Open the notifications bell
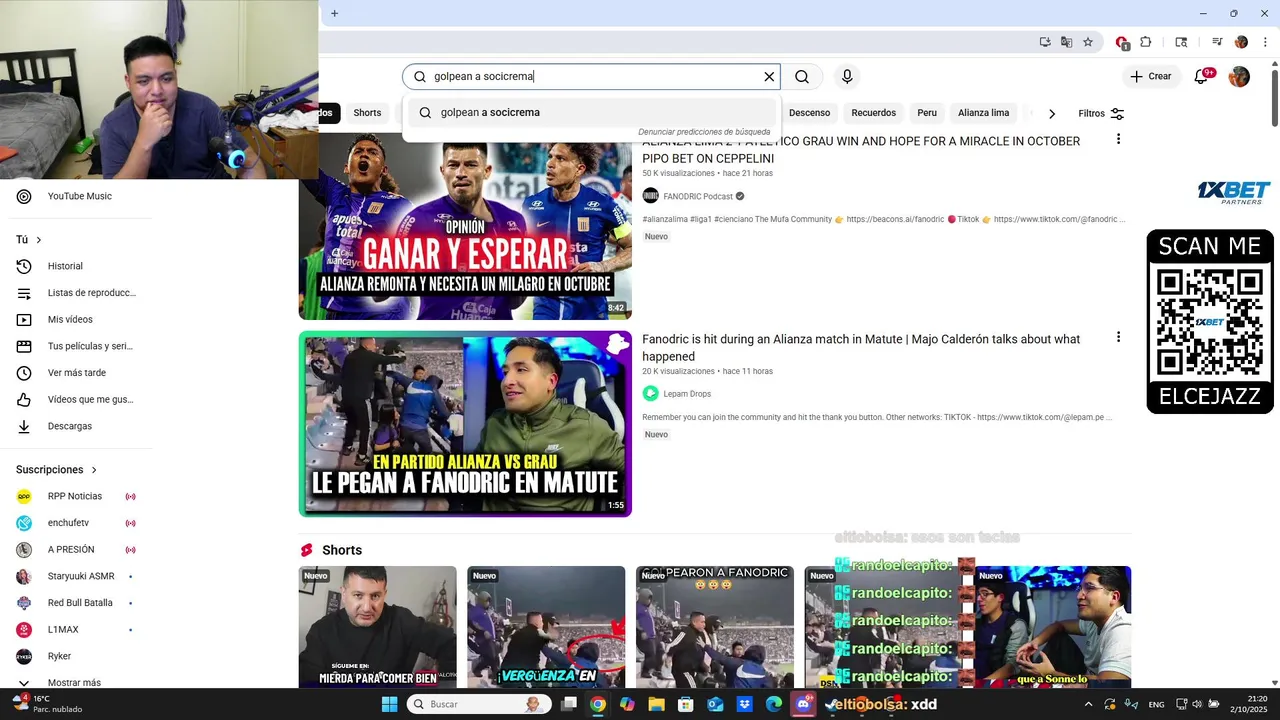Image resolution: width=1280 pixels, height=720 pixels. pyautogui.click(x=1202, y=76)
